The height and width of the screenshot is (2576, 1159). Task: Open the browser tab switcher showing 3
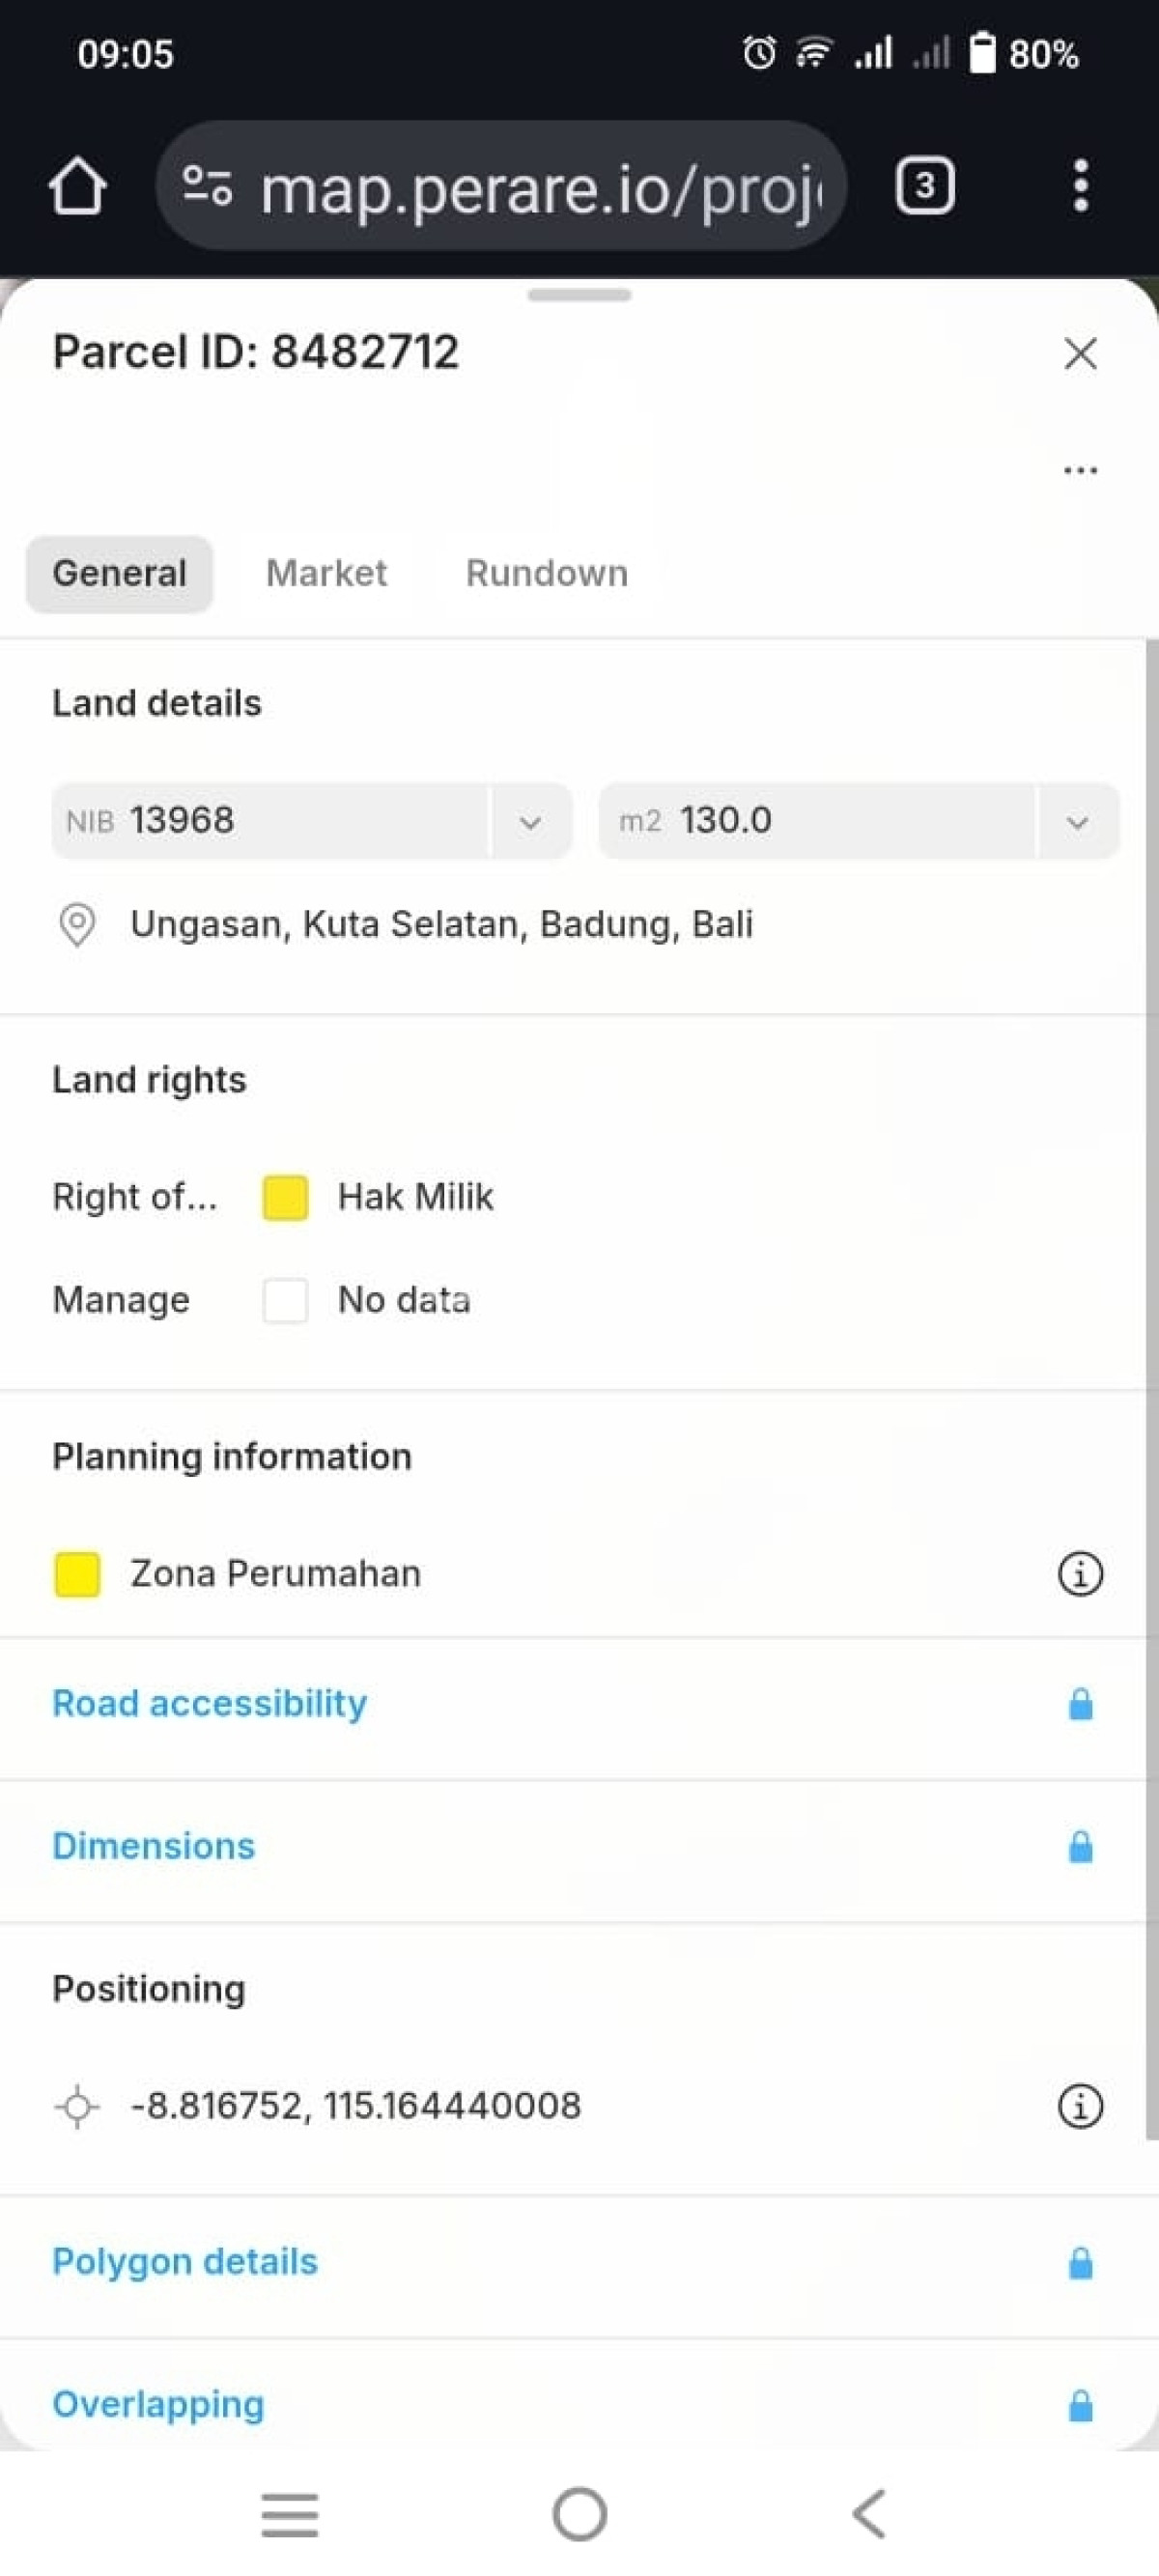pyautogui.click(x=924, y=185)
